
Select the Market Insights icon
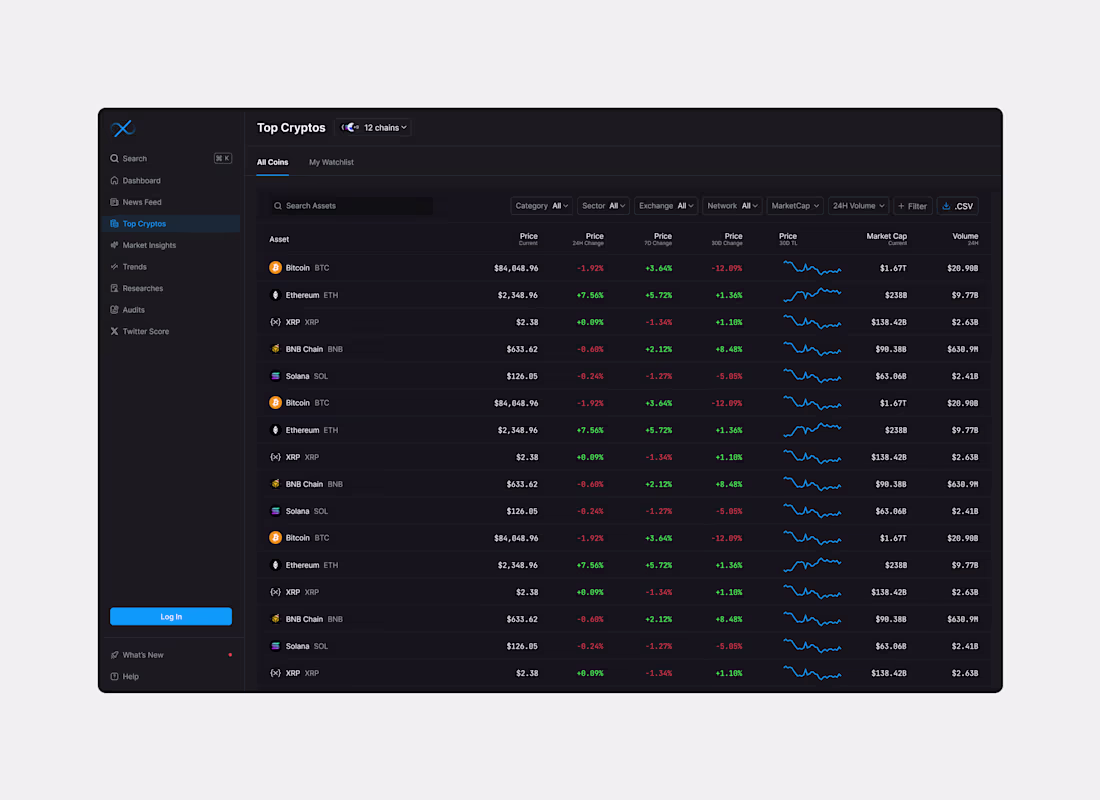[114, 245]
